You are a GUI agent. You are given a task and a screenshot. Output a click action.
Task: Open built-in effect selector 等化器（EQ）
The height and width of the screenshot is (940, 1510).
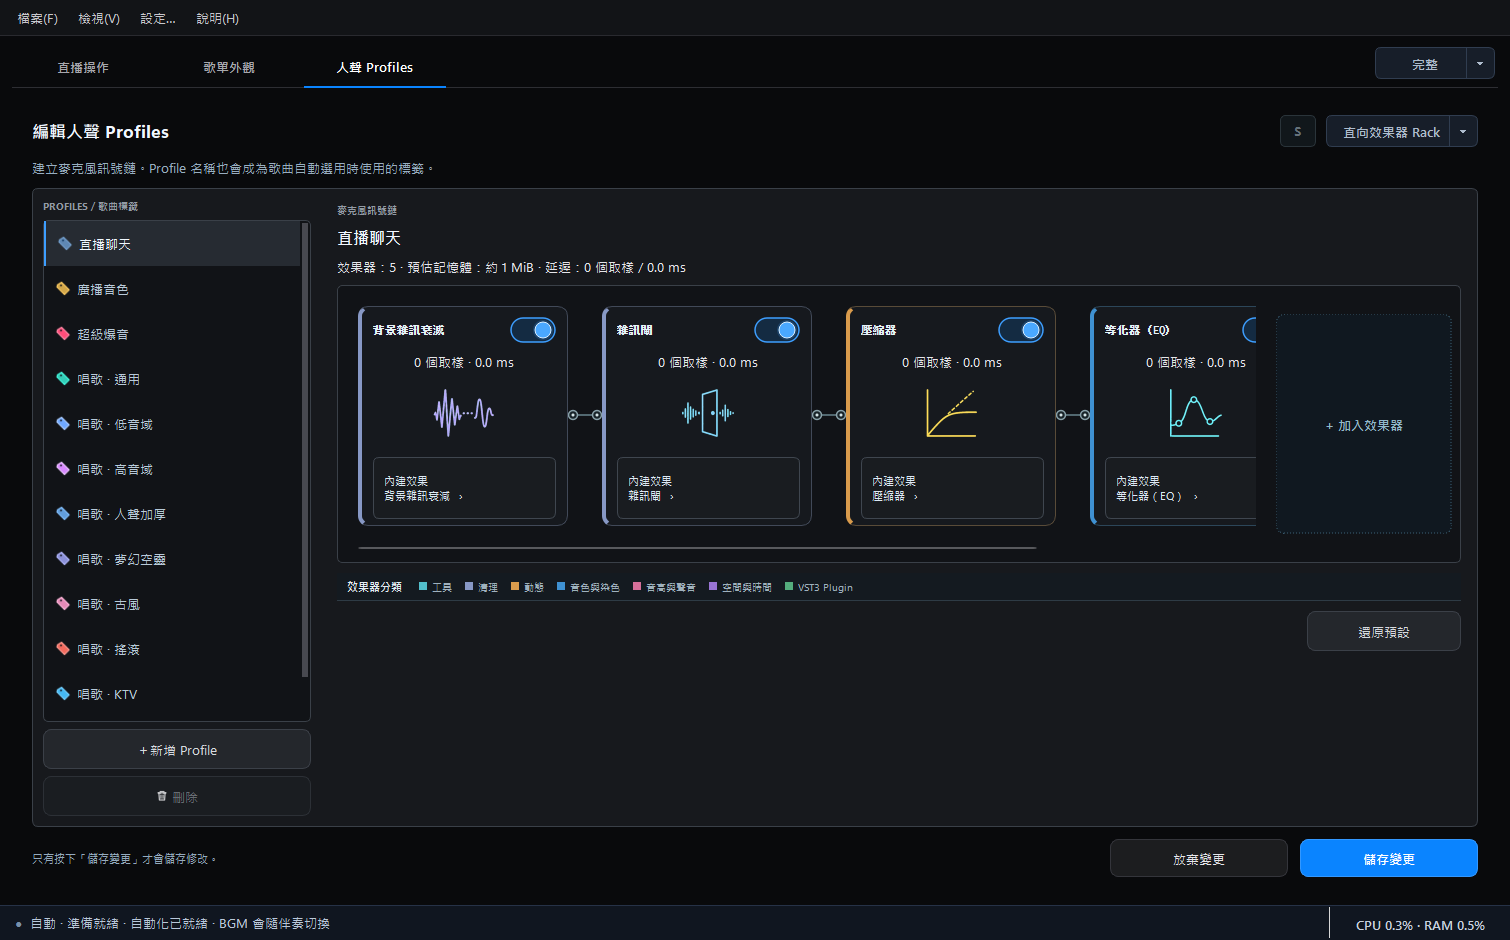point(1180,488)
